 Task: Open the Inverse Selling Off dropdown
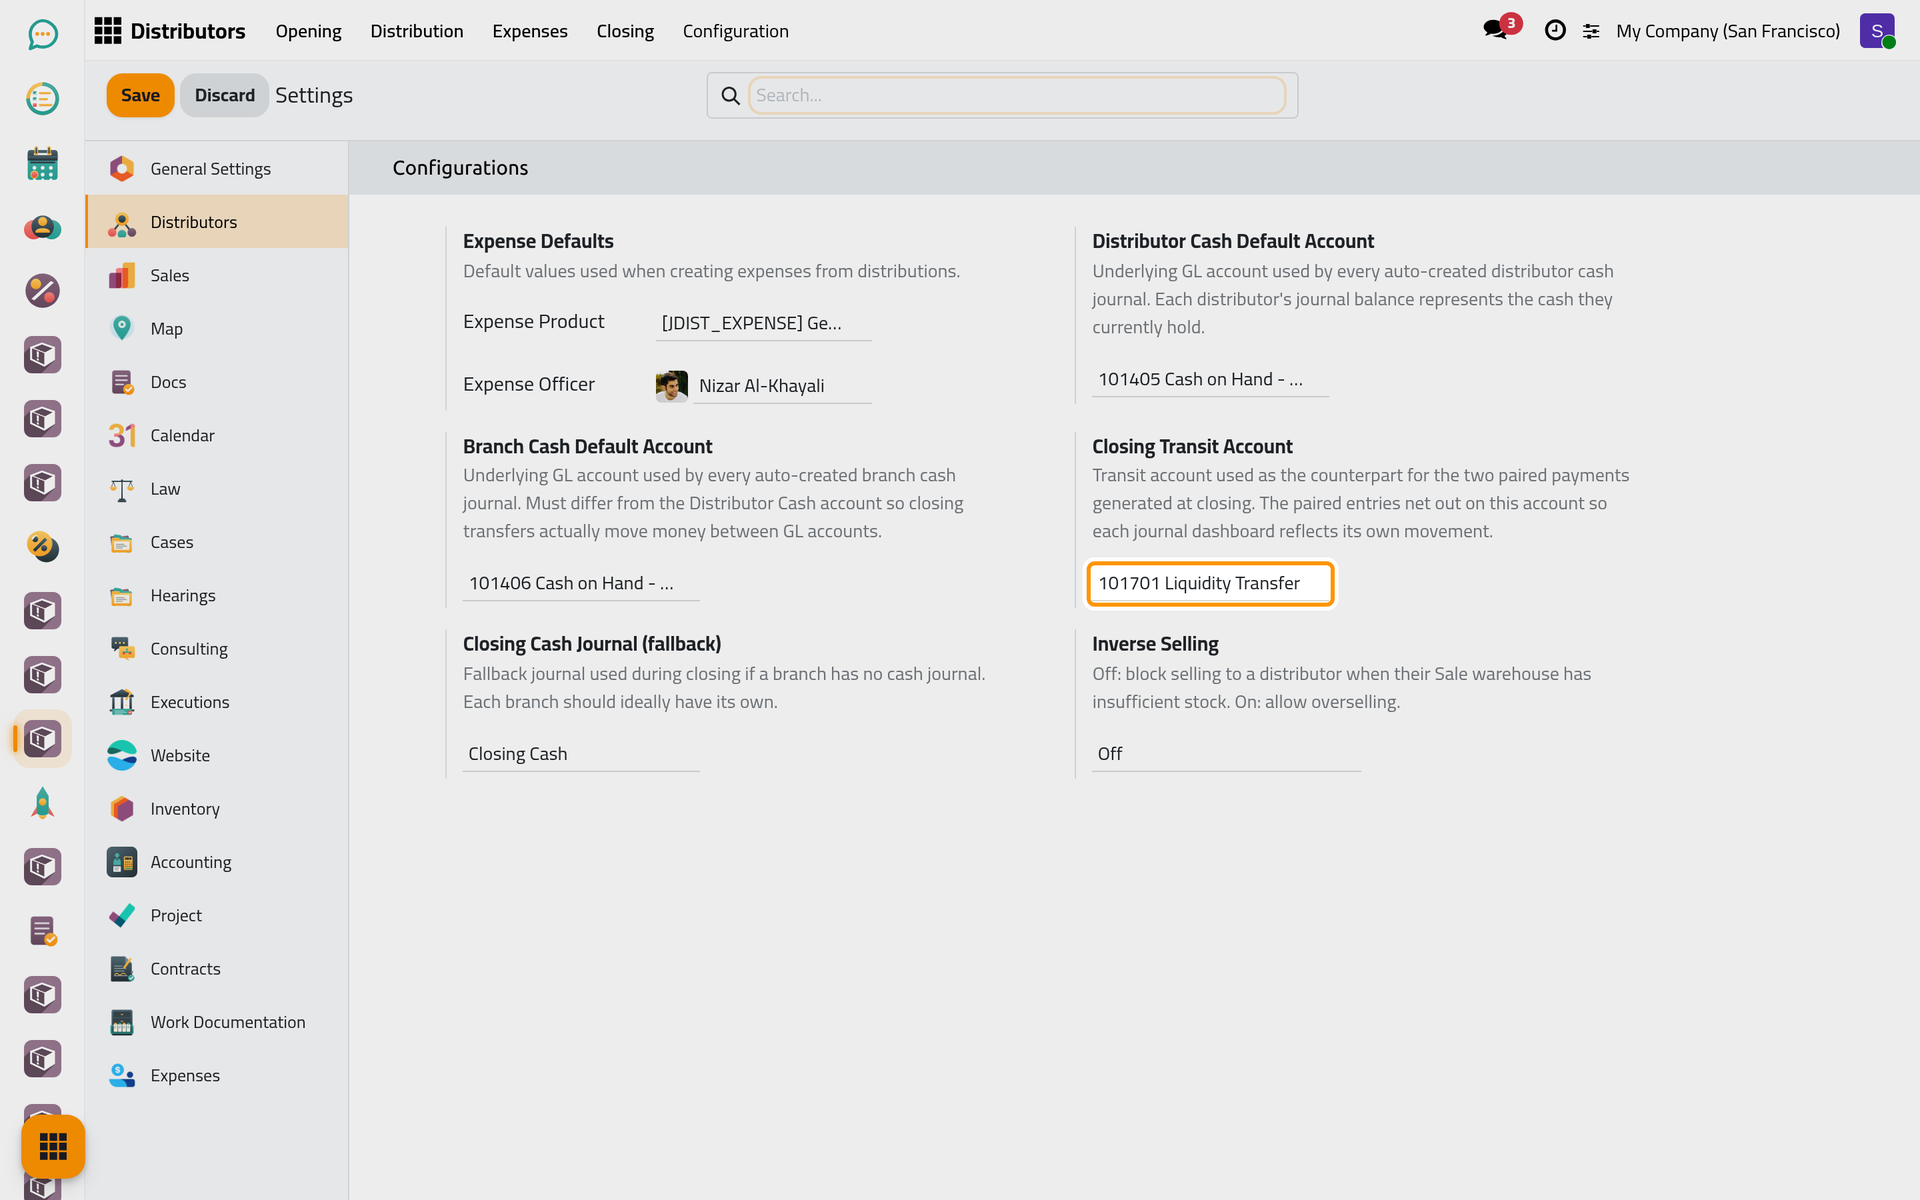click(1226, 754)
